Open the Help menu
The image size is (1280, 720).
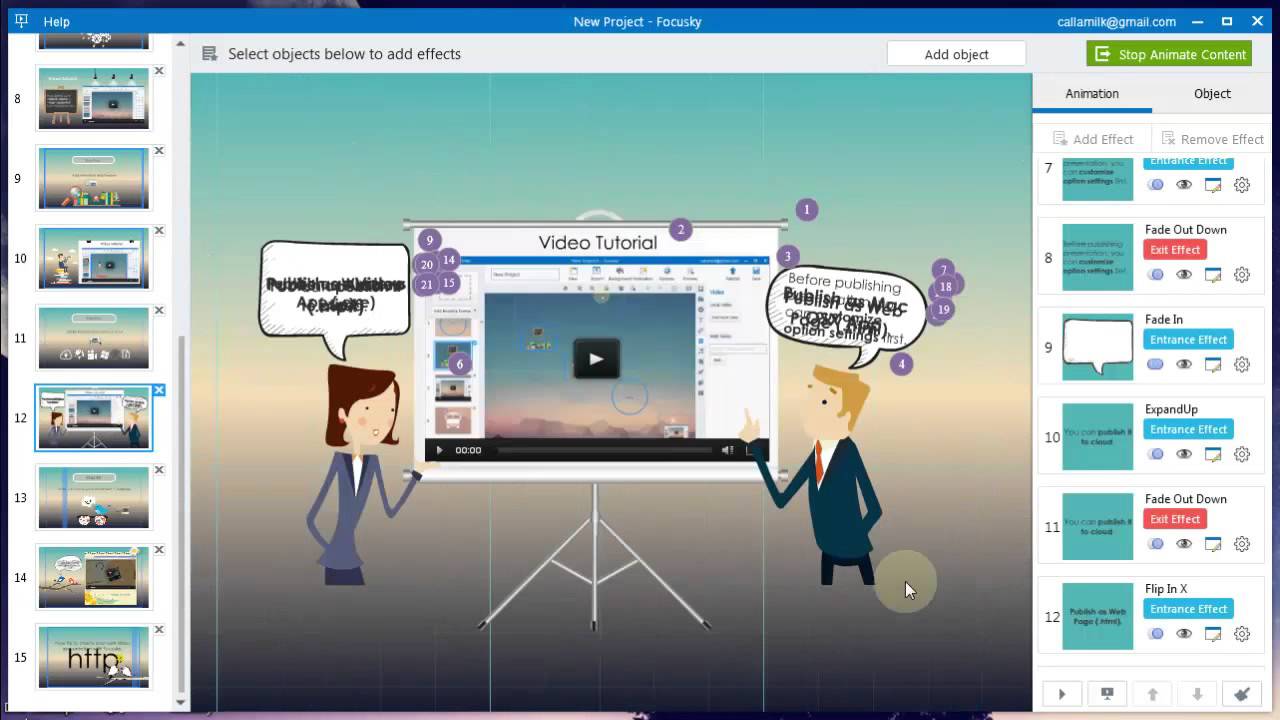click(x=57, y=21)
